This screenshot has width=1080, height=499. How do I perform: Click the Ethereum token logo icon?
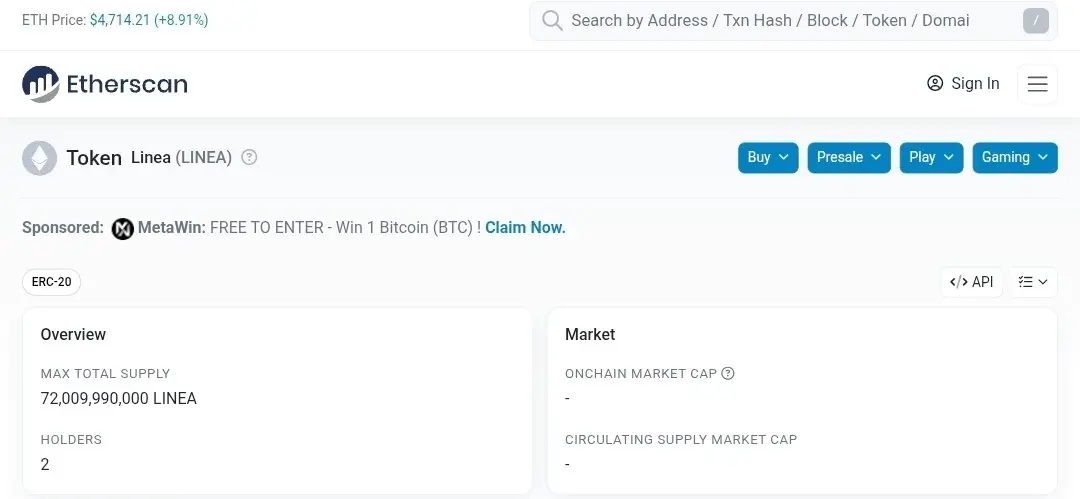pos(39,158)
